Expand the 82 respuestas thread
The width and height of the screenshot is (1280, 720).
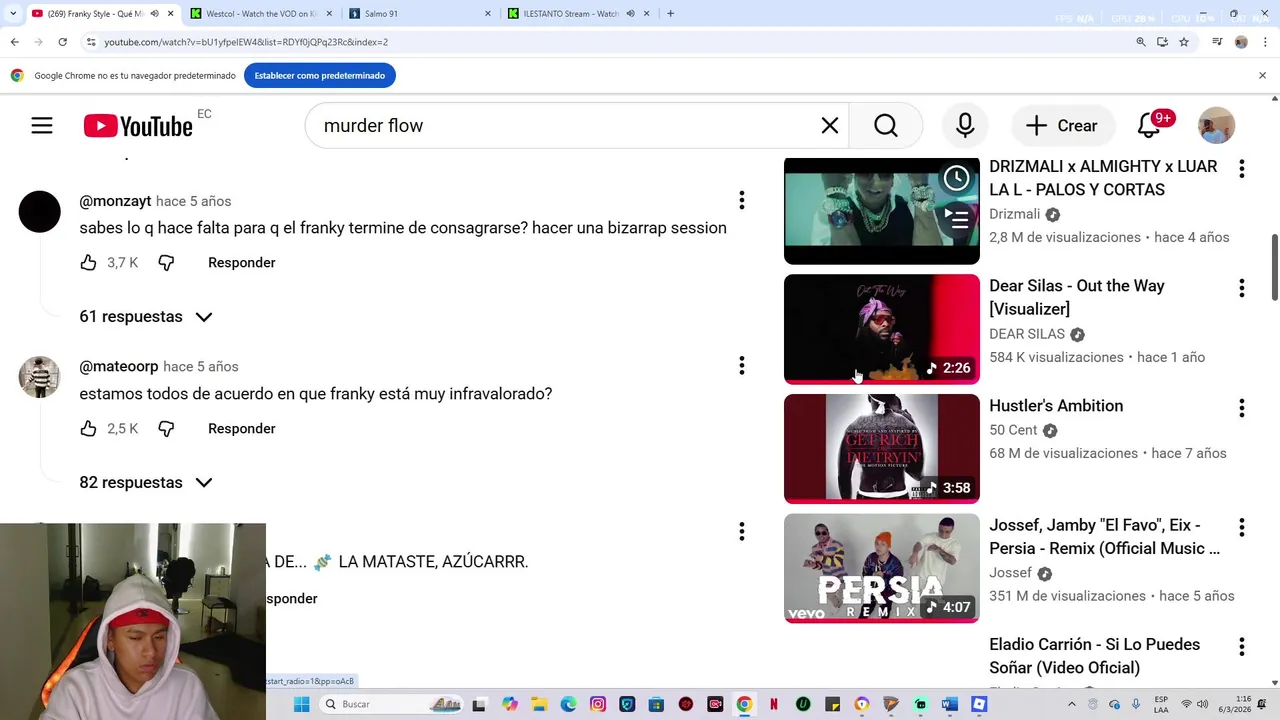click(x=146, y=482)
